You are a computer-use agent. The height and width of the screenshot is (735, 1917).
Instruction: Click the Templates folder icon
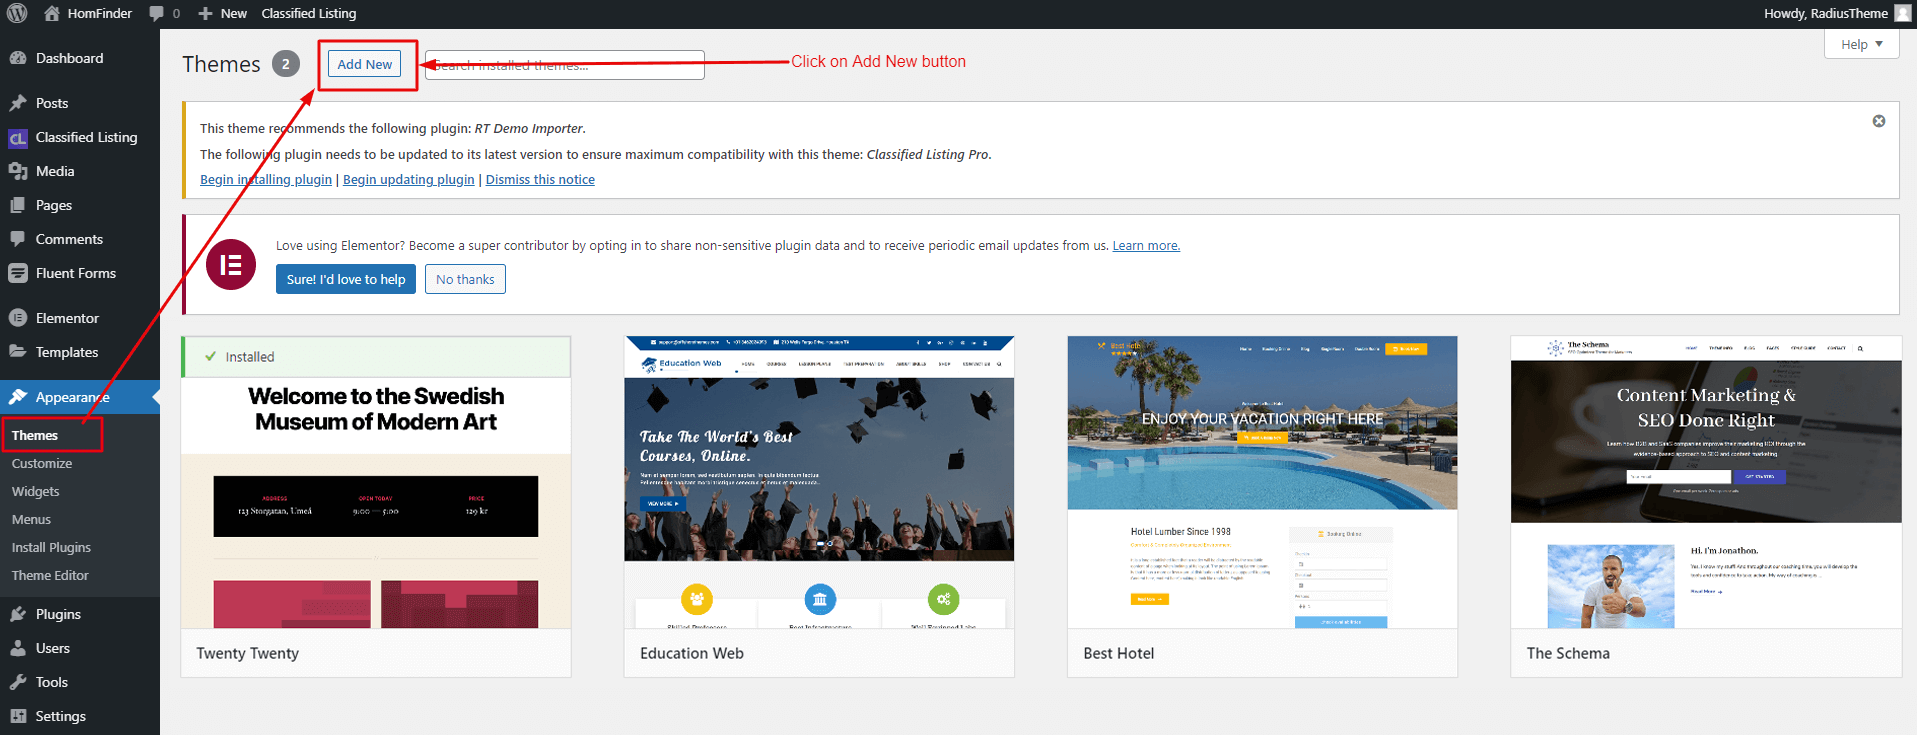pos(18,352)
